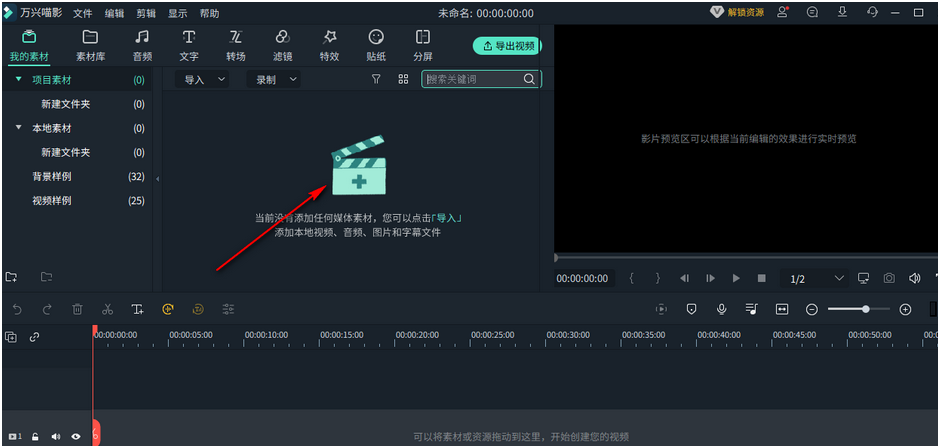Click the audio mixer music-list icon
Viewport: 938px width, 446px height.
pyautogui.click(x=752, y=309)
